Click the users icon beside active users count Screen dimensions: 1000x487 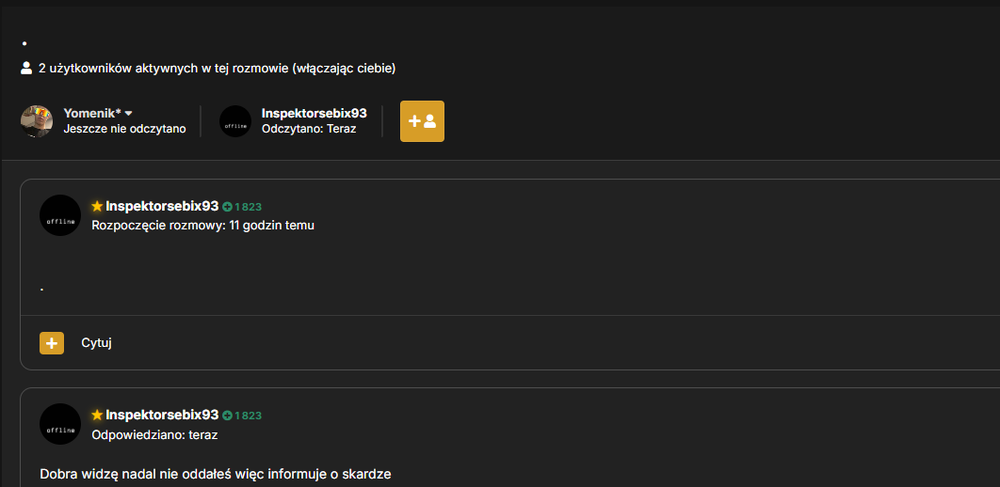tap(26, 68)
